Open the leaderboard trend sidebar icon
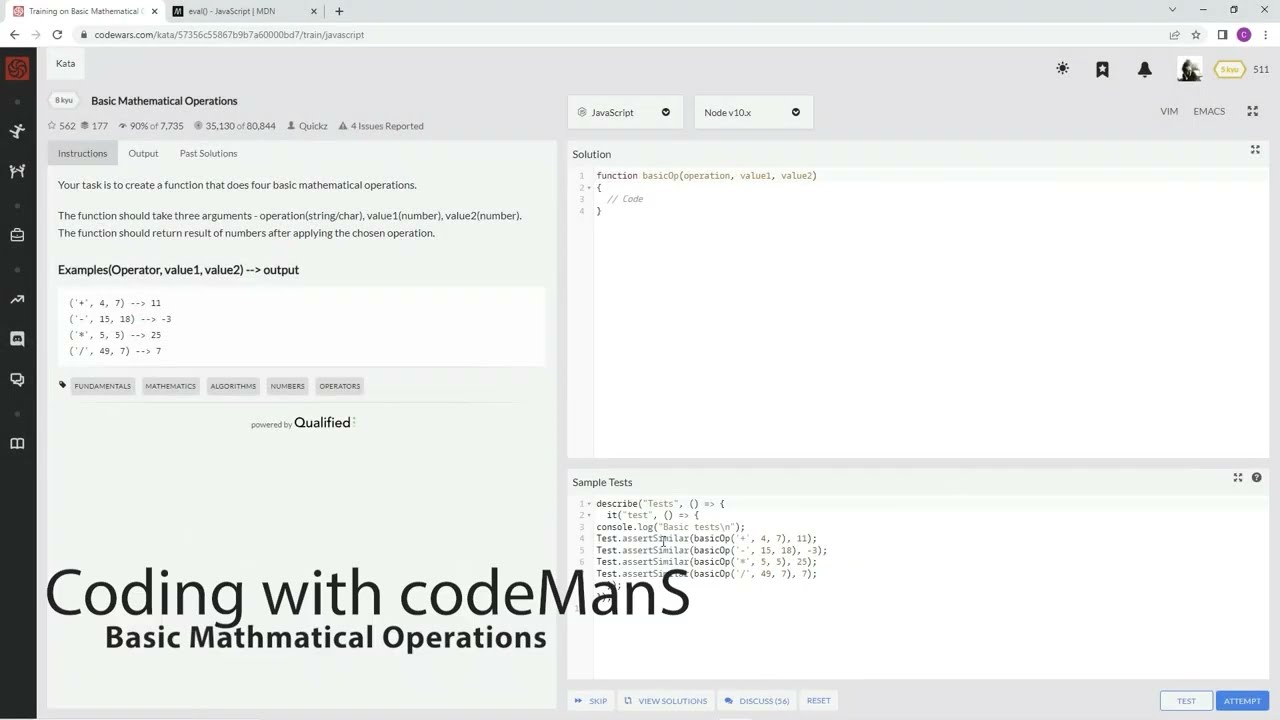Viewport: 1280px width, 720px height. [17, 299]
